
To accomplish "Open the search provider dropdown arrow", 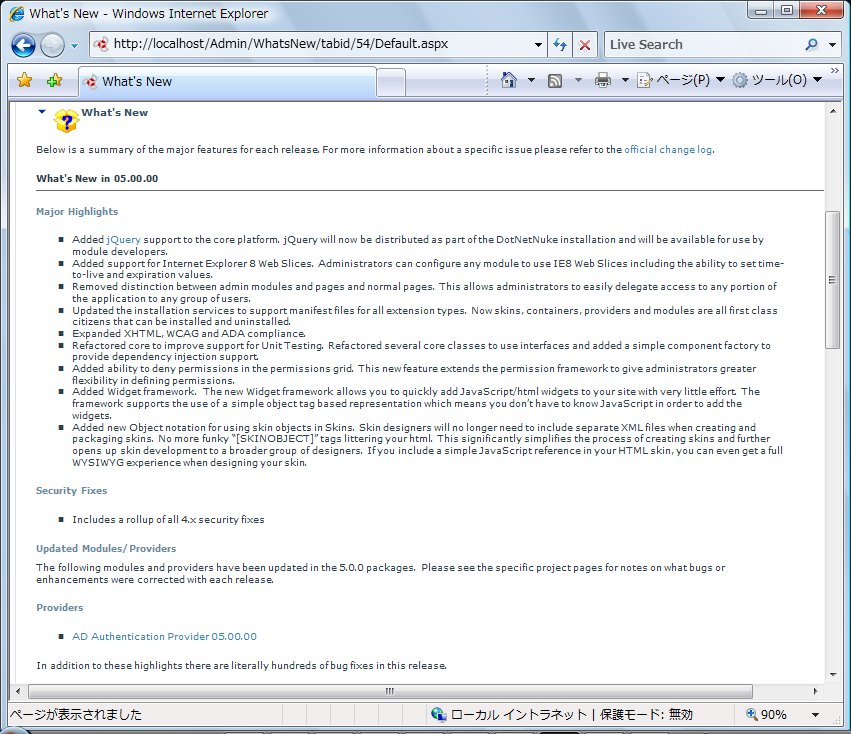I will pyautogui.click(x=832, y=45).
